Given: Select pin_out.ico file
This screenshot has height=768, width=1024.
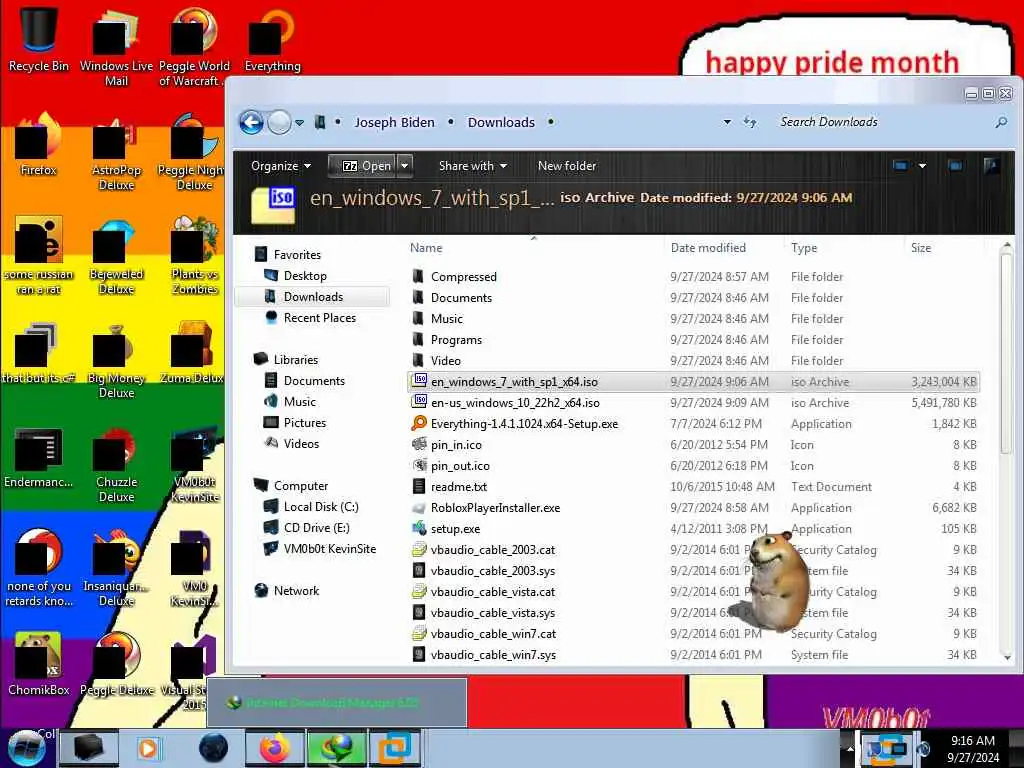Looking at the screenshot, I should [x=460, y=466].
